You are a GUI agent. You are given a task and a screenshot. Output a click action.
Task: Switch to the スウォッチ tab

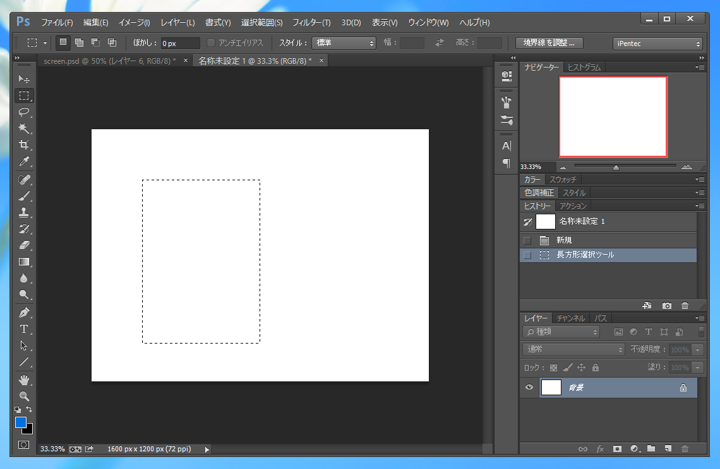pos(563,180)
